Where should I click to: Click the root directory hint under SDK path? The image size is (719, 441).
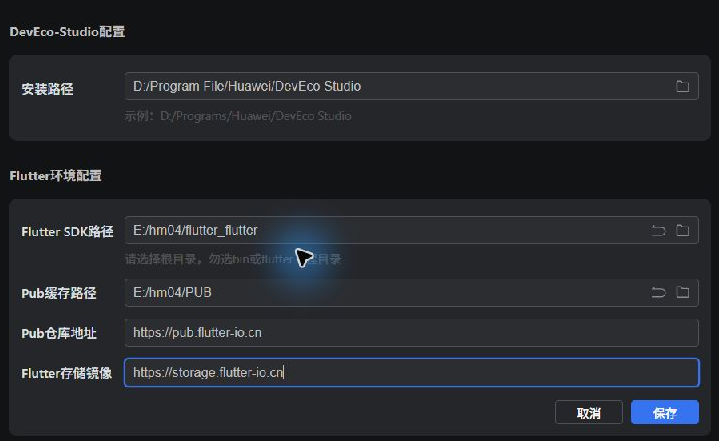click(233, 259)
